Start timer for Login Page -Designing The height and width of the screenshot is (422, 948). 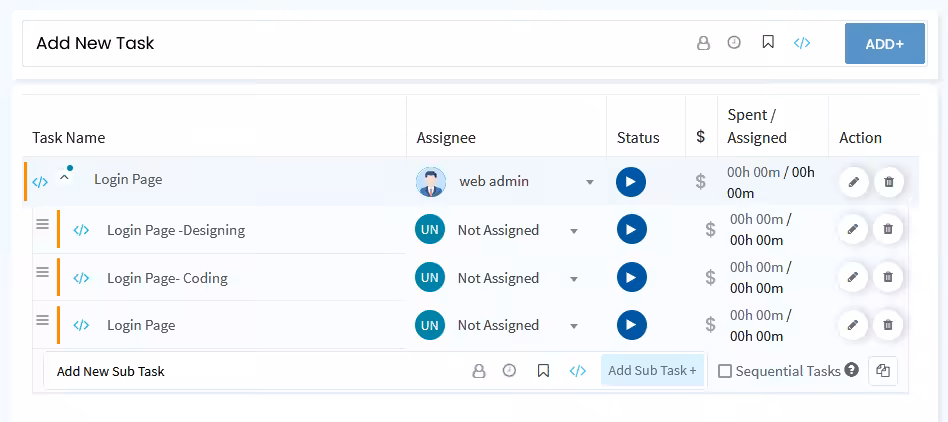coord(630,230)
